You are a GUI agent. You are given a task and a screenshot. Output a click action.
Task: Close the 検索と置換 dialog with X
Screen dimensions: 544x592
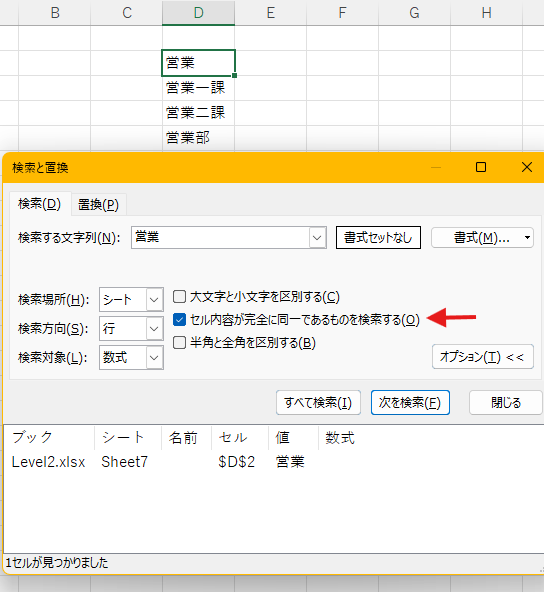[x=527, y=167]
